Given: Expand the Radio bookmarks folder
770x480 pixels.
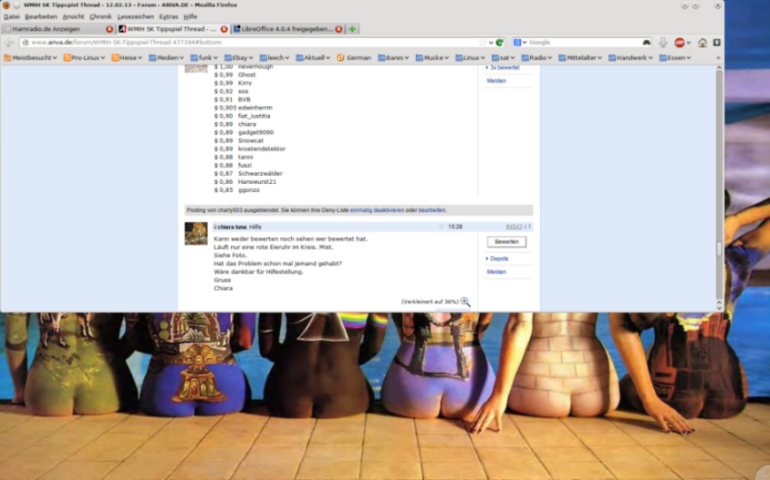Looking at the screenshot, I should click(536, 58).
